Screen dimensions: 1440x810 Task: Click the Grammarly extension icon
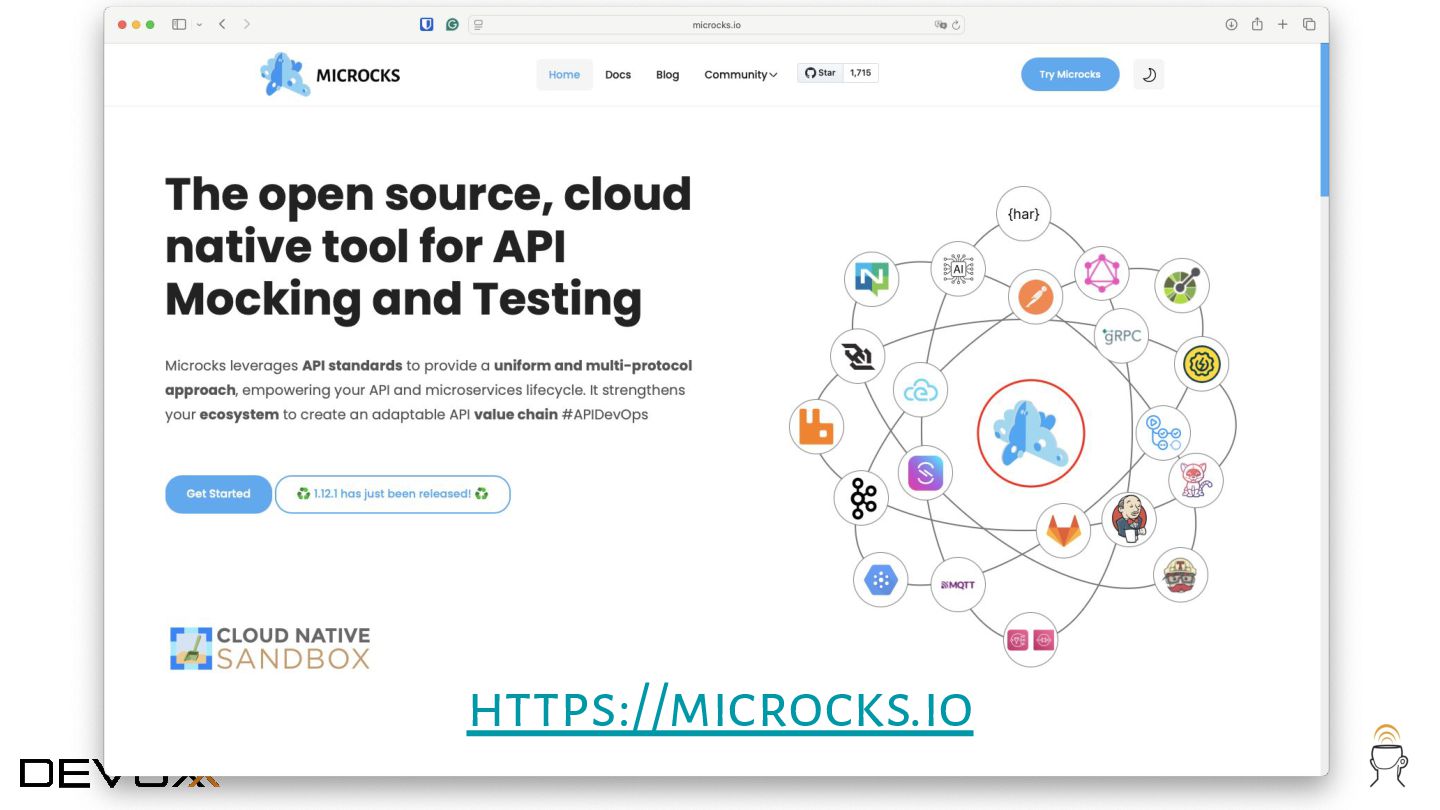pyautogui.click(x=453, y=24)
